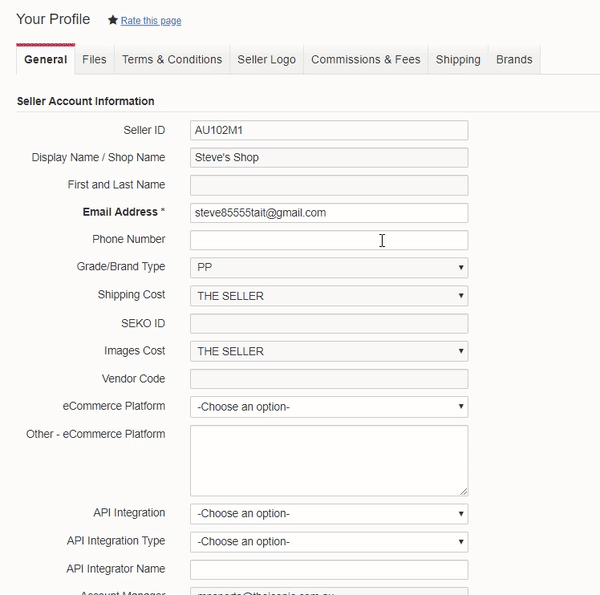600x595 pixels.
Task: Click the Other - eCommerce Platform text area
Action: tap(328, 460)
